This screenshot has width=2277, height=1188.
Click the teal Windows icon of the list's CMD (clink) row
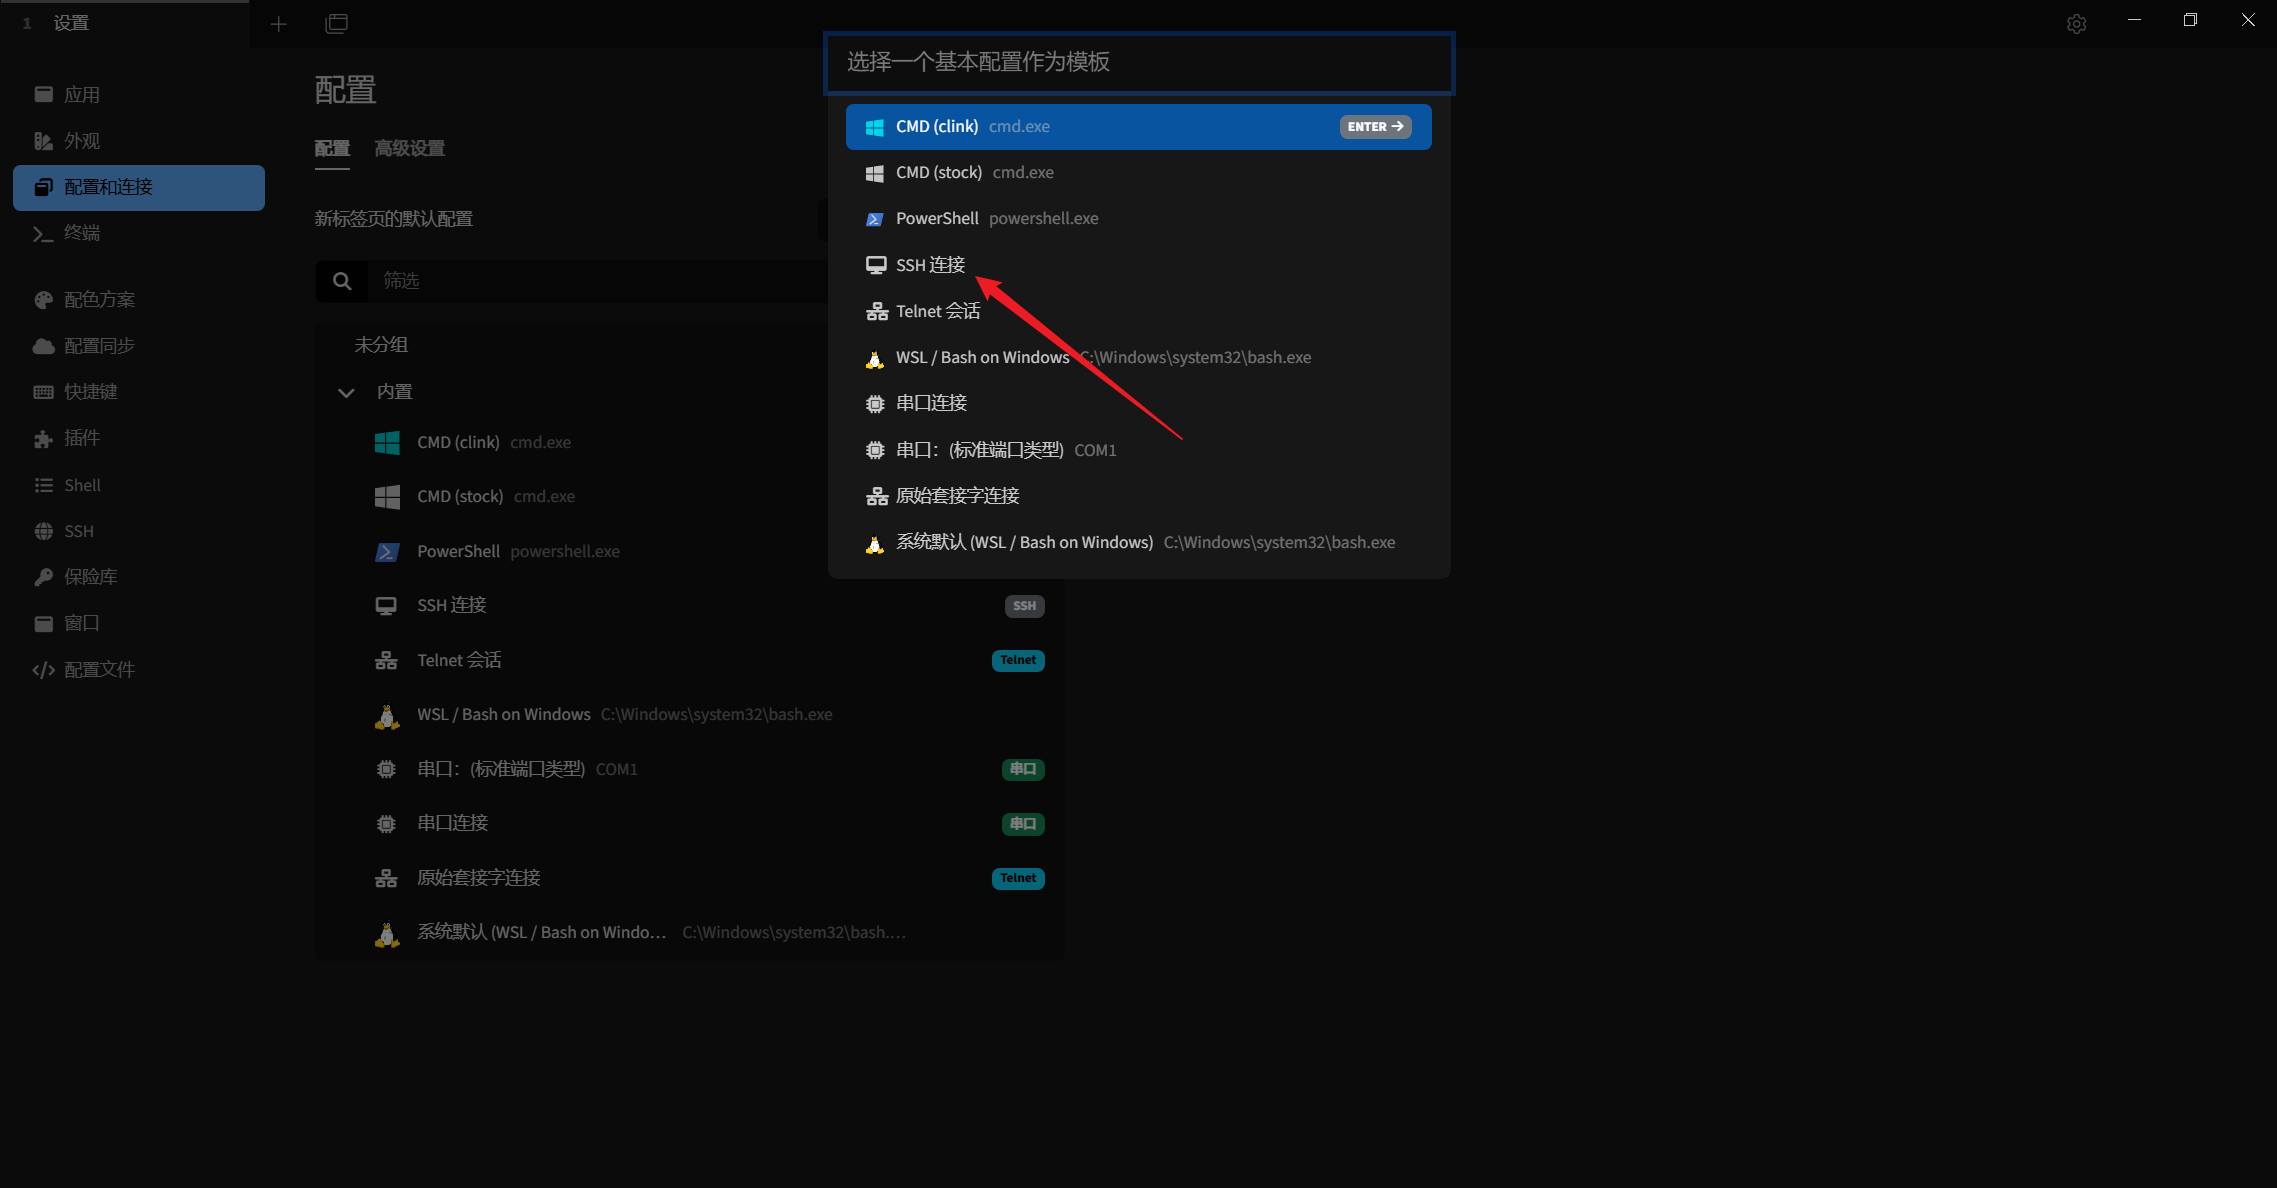click(x=387, y=442)
